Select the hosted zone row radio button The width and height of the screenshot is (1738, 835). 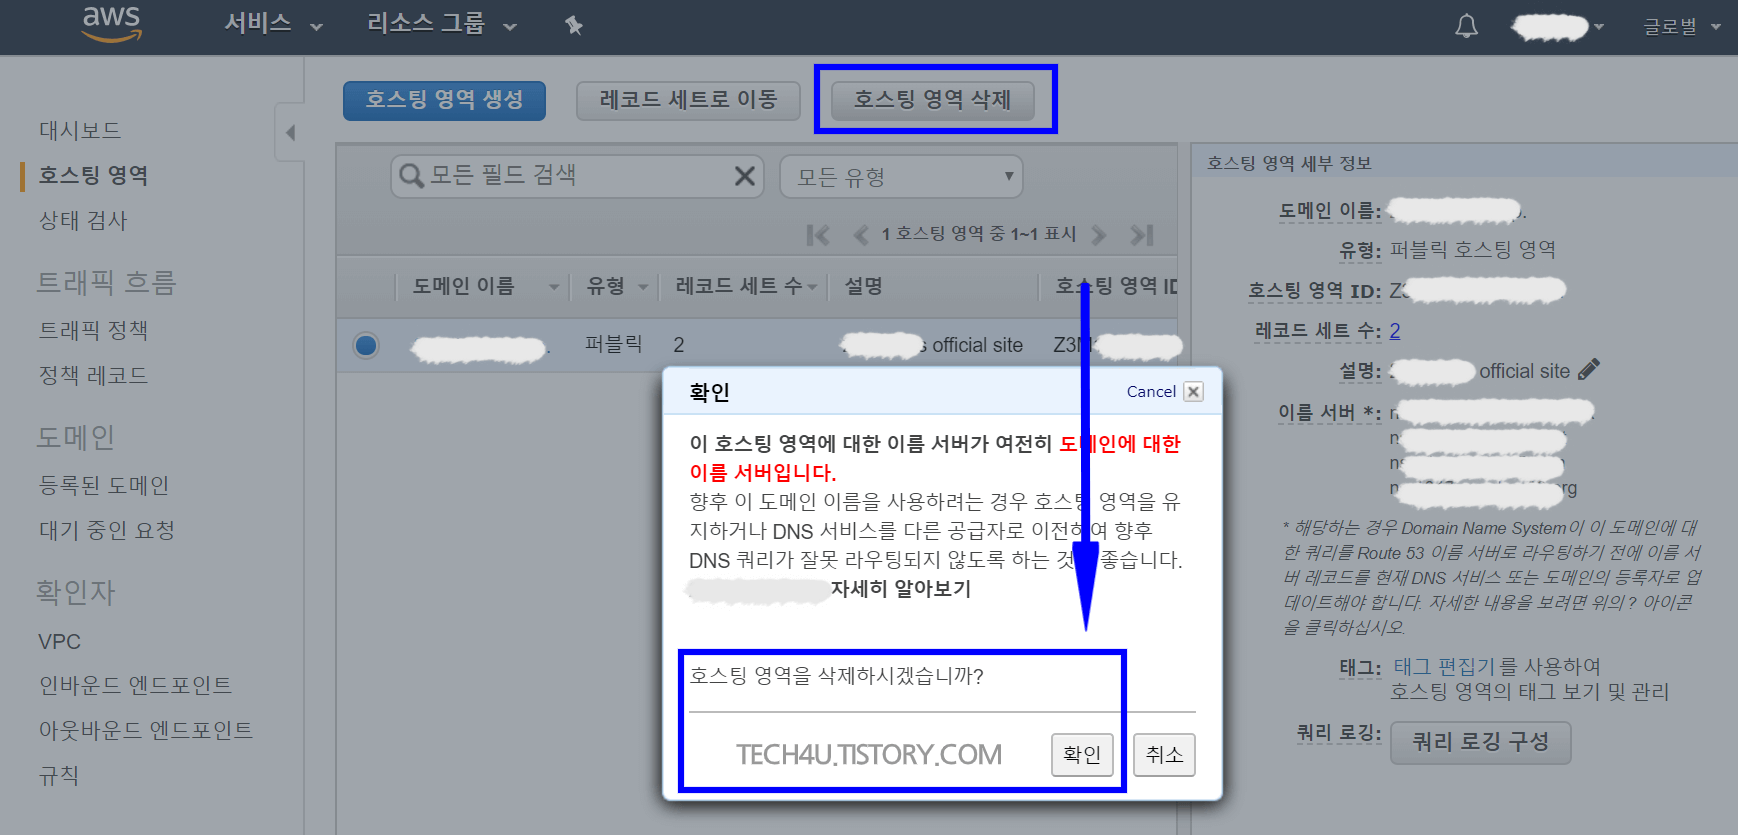(x=366, y=345)
